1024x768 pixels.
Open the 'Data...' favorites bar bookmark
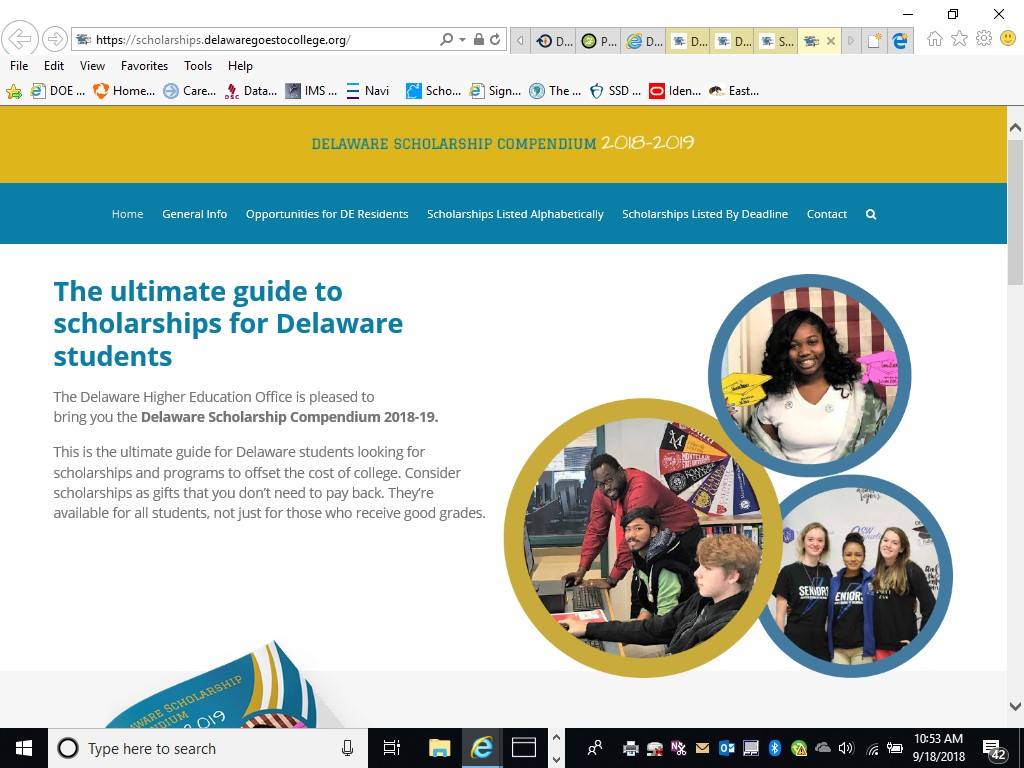(x=251, y=91)
